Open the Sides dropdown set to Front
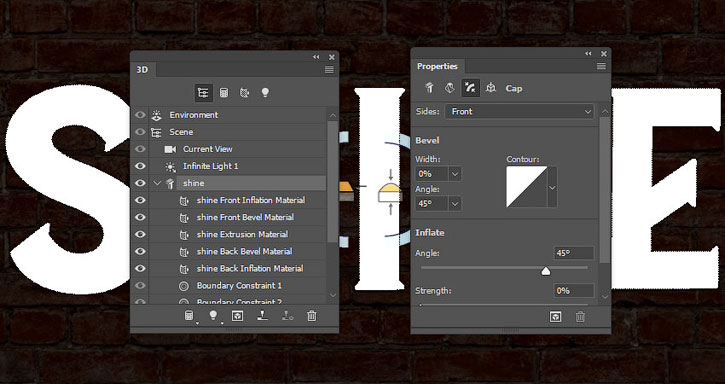 [519, 111]
